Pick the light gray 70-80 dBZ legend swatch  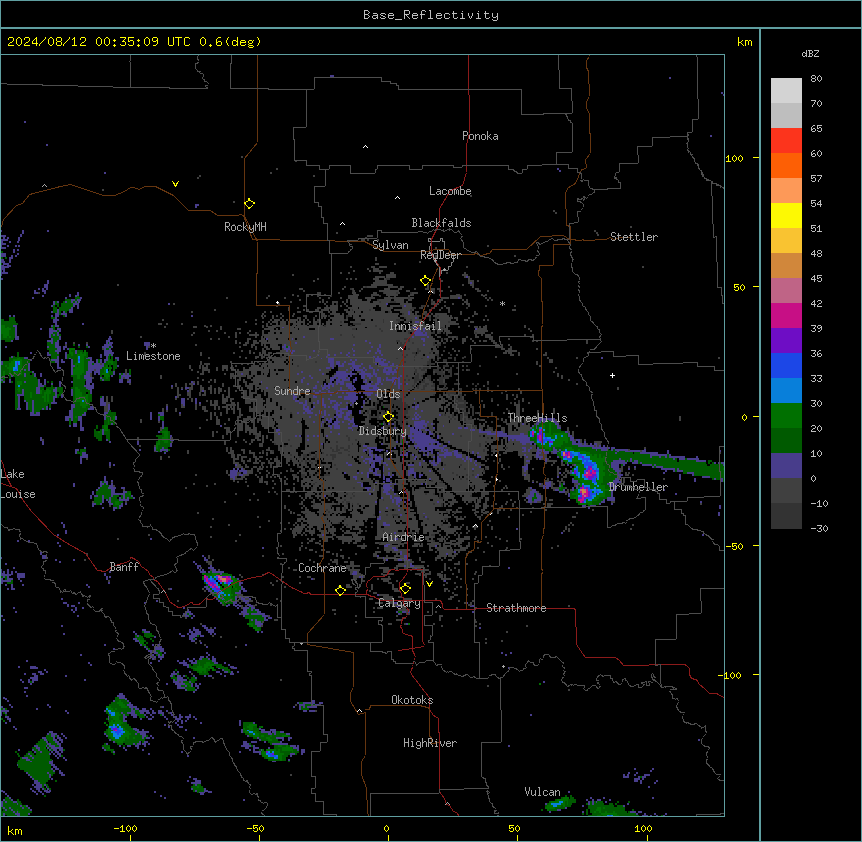pos(786,91)
